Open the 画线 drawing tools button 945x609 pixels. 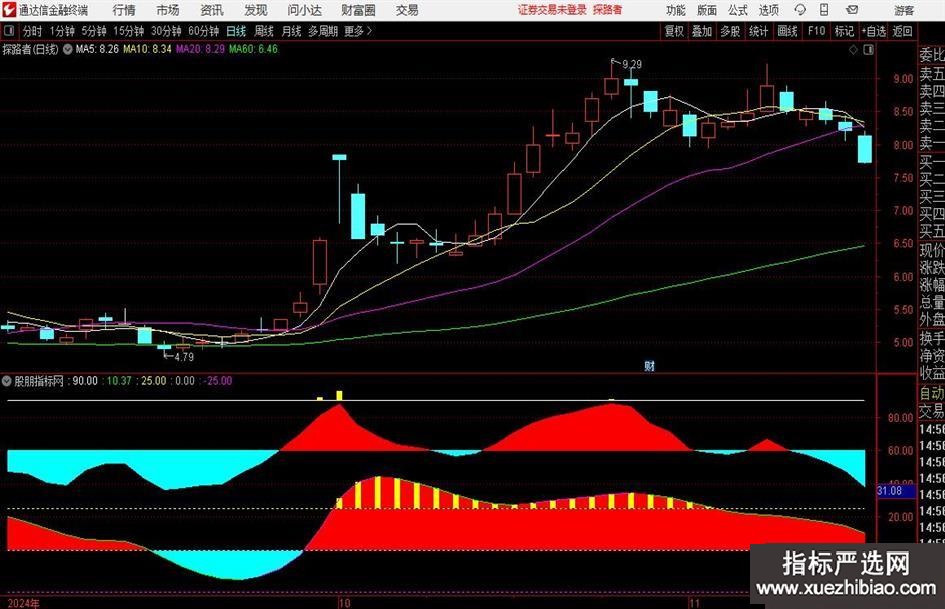coord(787,31)
